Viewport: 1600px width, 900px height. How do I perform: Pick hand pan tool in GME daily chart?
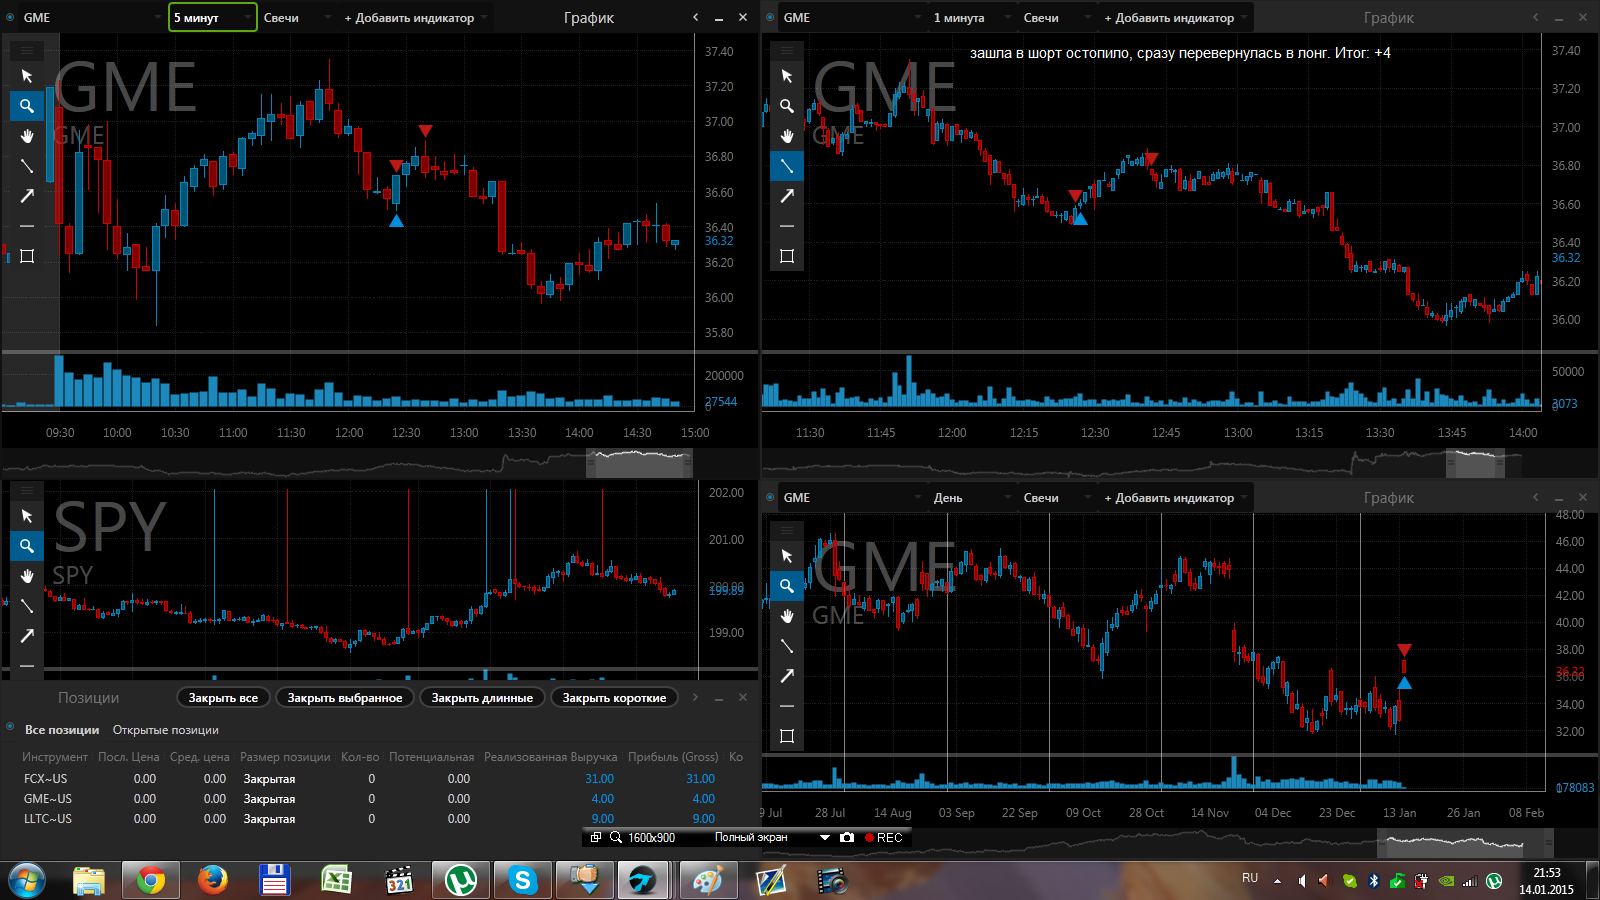tap(787, 616)
